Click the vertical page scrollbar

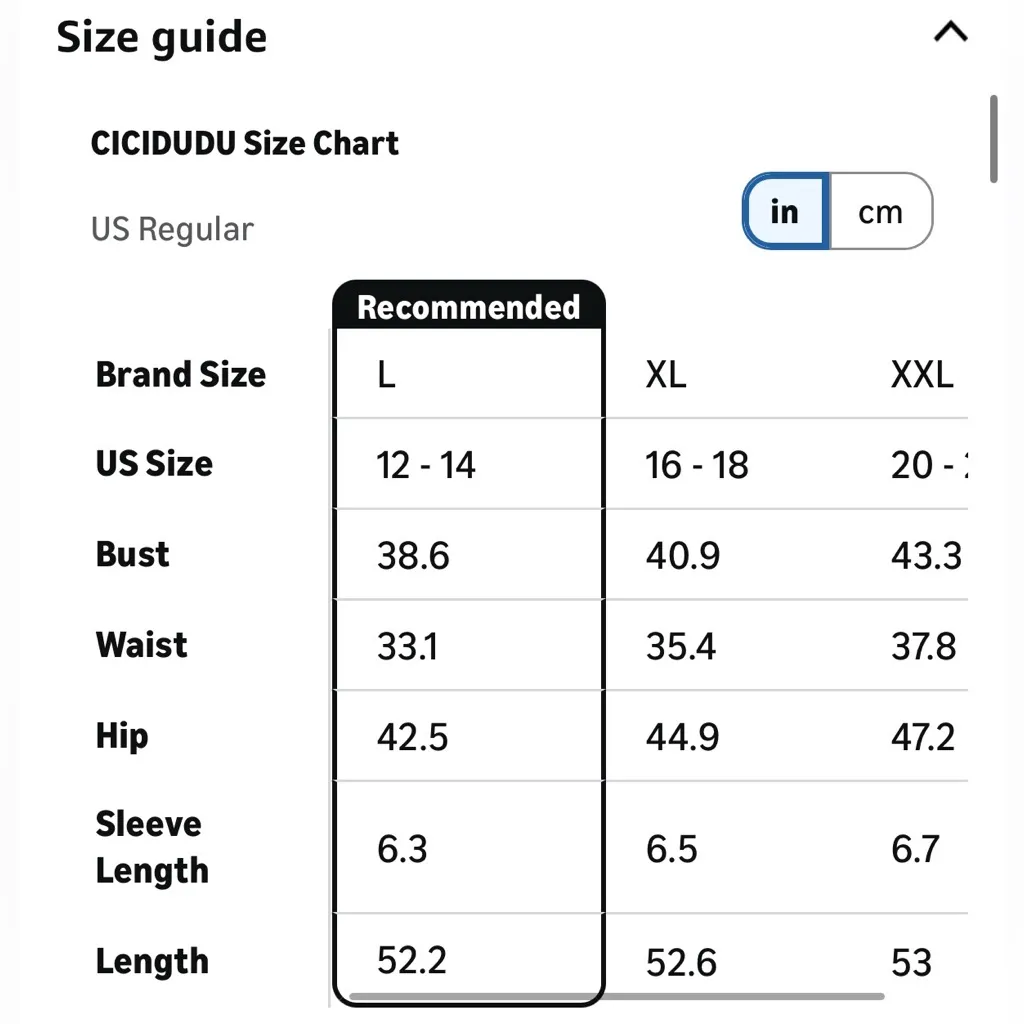pos(993,140)
